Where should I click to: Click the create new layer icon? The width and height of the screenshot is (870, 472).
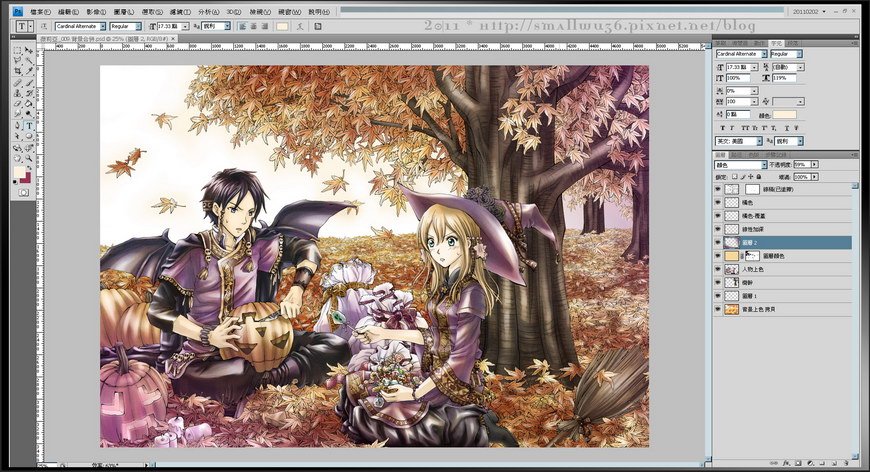coord(834,463)
